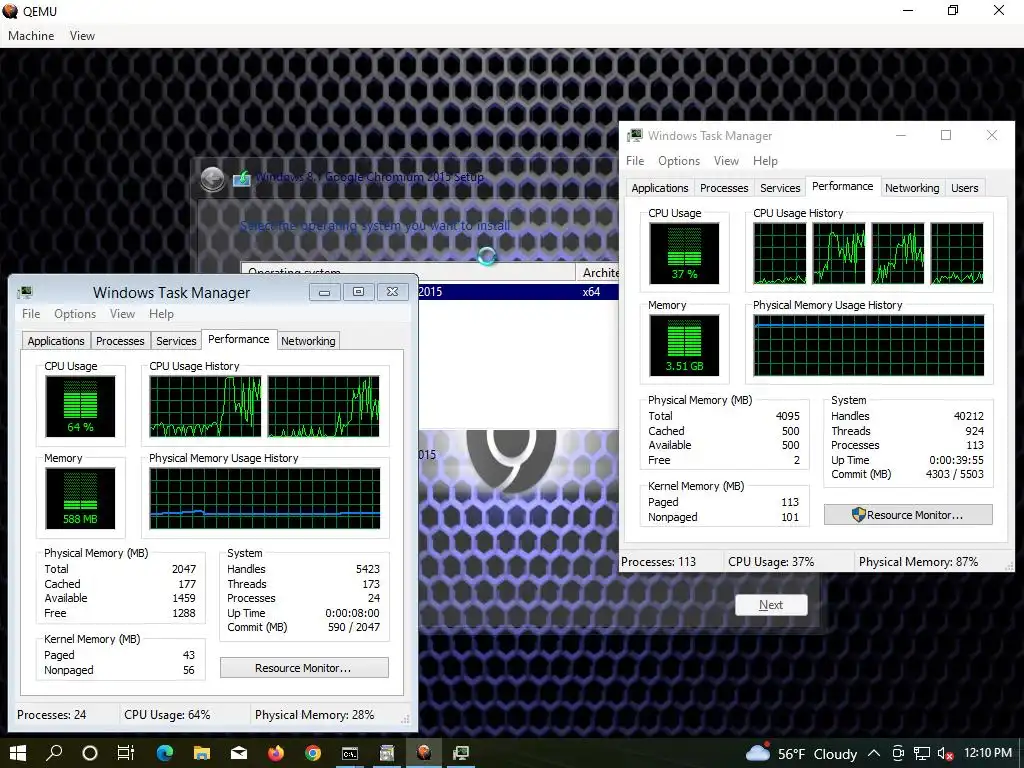Launch Google Chrome from taskbar
Viewport: 1024px width, 768px height.
click(x=313, y=753)
